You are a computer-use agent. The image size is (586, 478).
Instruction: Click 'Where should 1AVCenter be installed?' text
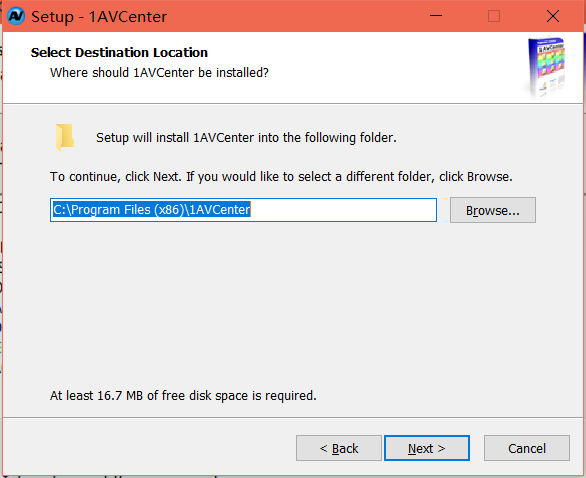coord(159,73)
